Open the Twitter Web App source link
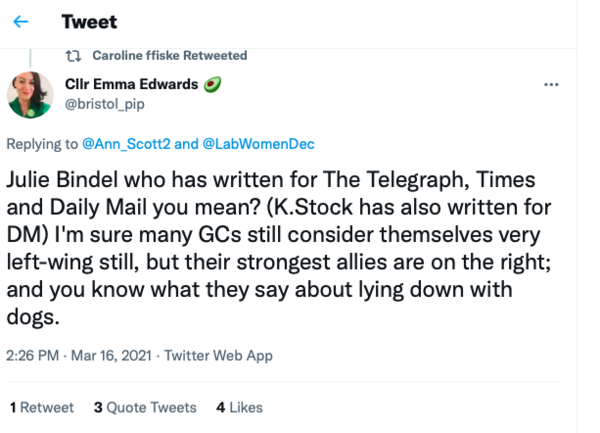 point(218,355)
